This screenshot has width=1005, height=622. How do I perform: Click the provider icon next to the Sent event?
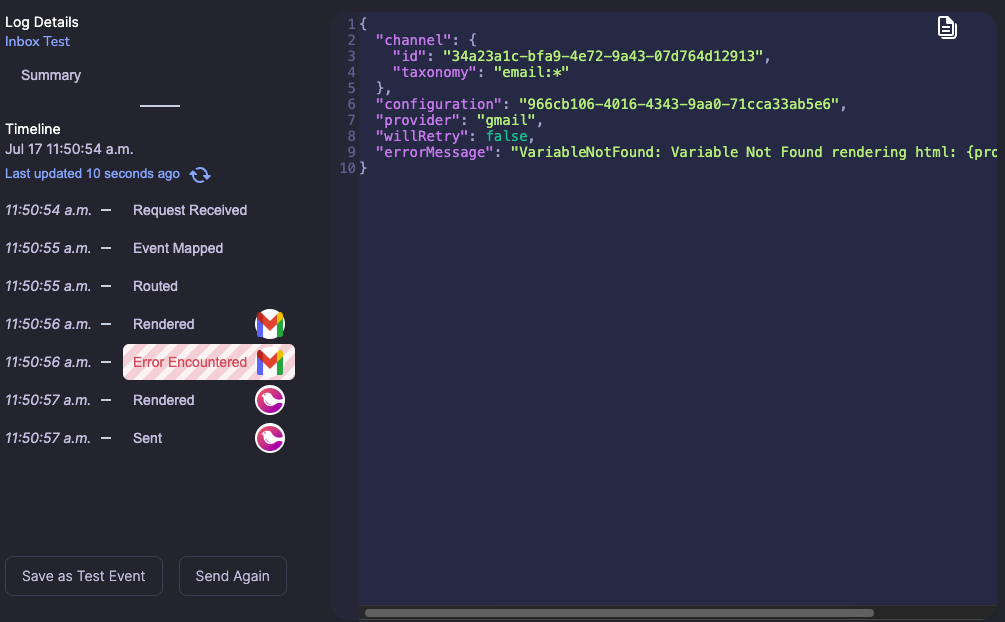pos(269,437)
